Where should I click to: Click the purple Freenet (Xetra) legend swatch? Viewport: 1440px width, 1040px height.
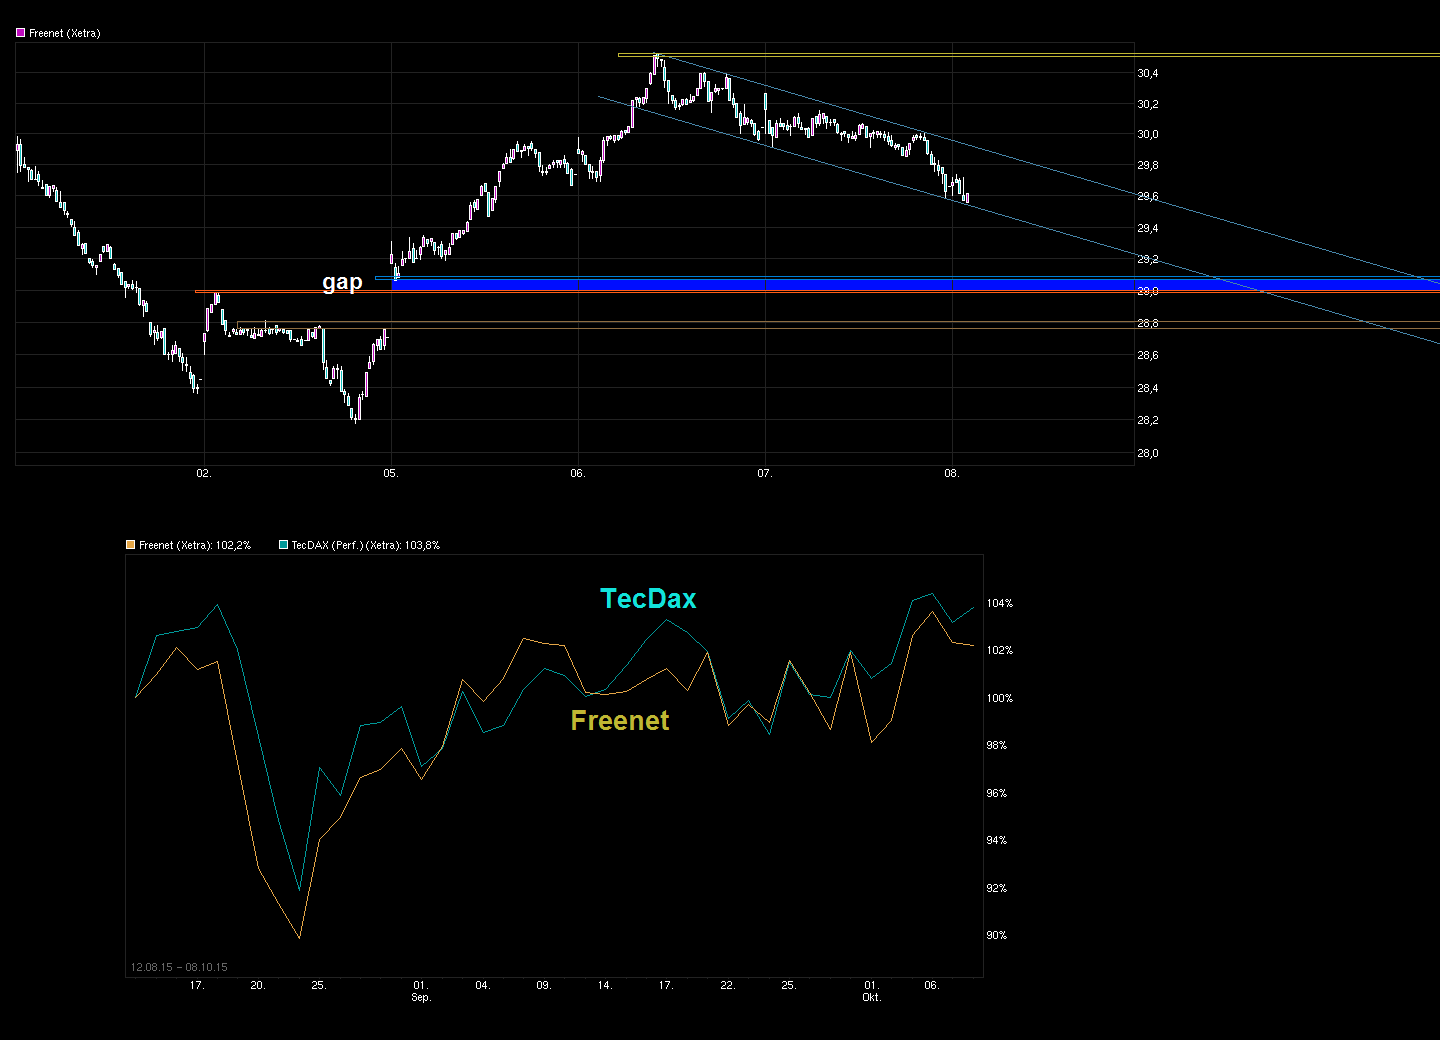point(20,33)
